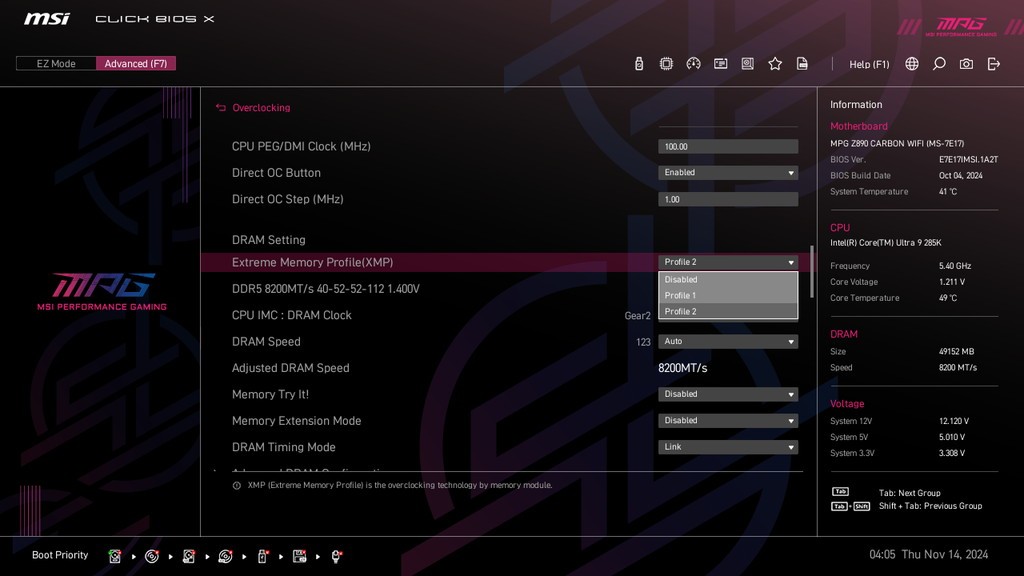Choose Profile 1 in XMP list
The height and width of the screenshot is (576, 1024).
(x=727, y=296)
